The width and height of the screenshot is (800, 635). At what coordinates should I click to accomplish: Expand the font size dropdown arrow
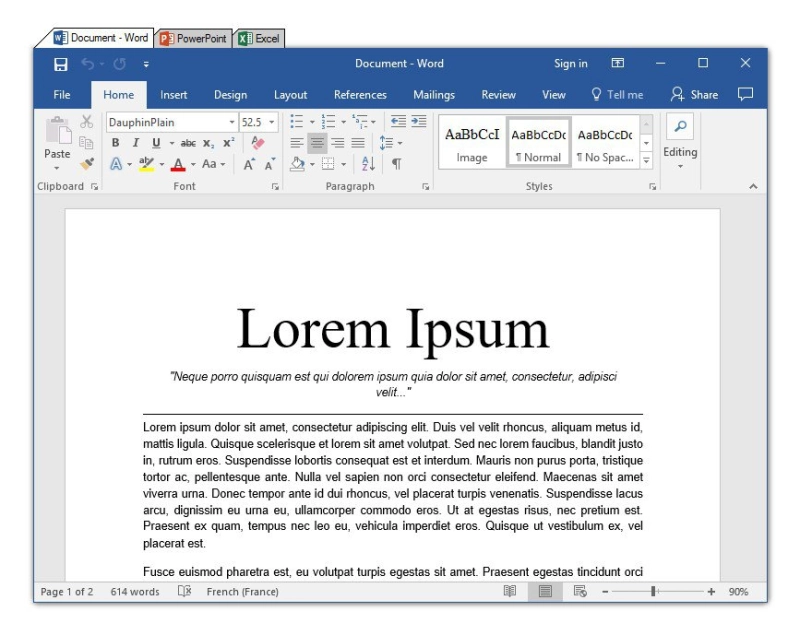point(272,122)
